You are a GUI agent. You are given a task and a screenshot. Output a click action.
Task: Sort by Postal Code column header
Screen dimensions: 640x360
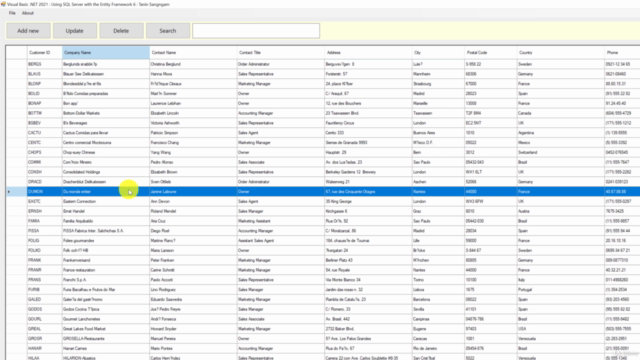coord(491,53)
